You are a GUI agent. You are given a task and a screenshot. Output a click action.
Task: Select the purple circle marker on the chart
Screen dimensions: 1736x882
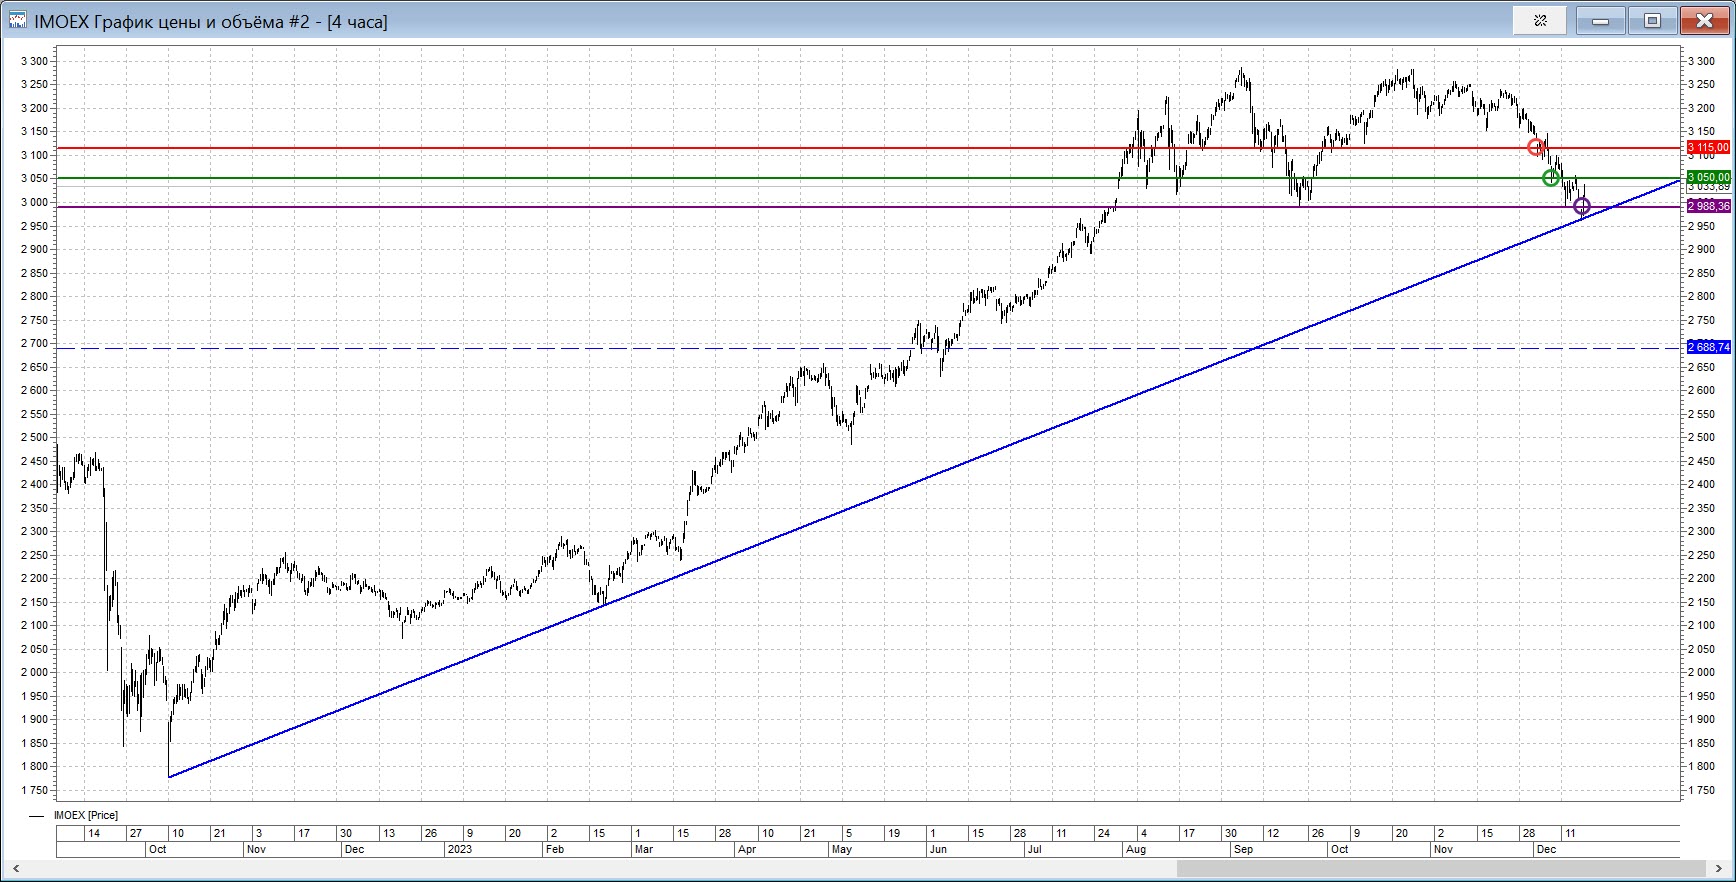(x=1582, y=207)
